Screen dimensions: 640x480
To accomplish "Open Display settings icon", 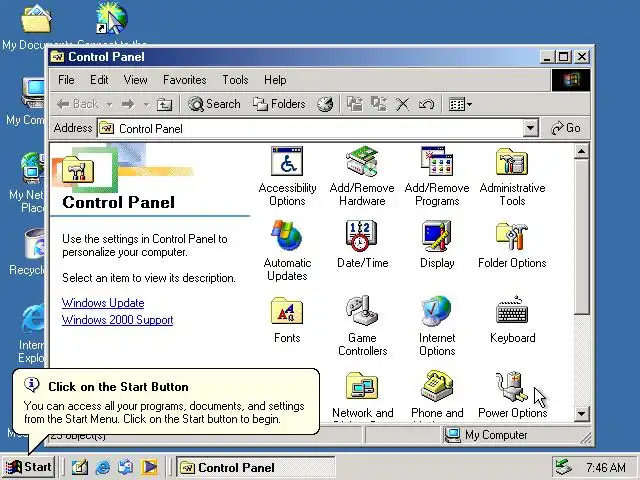I will pos(437,236).
